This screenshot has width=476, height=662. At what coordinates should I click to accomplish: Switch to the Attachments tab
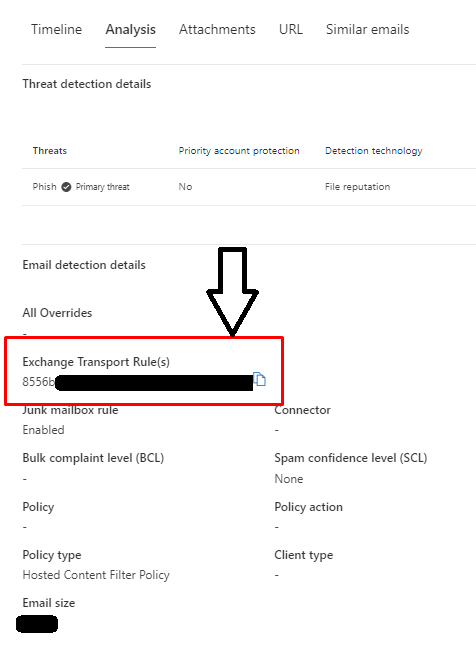click(x=217, y=30)
